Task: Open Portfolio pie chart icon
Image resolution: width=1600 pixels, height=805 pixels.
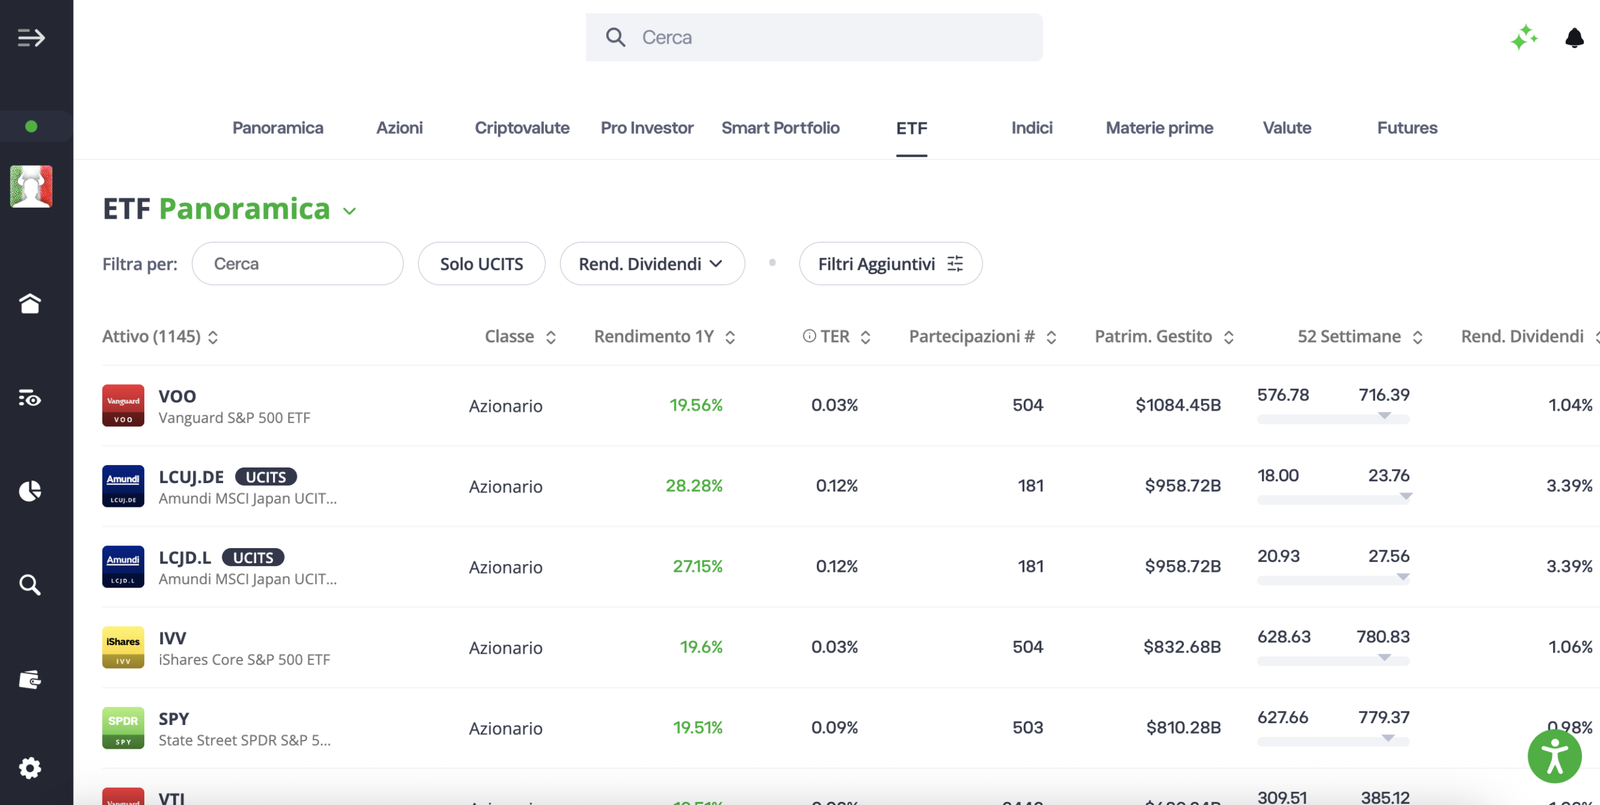Action: [x=30, y=491]
